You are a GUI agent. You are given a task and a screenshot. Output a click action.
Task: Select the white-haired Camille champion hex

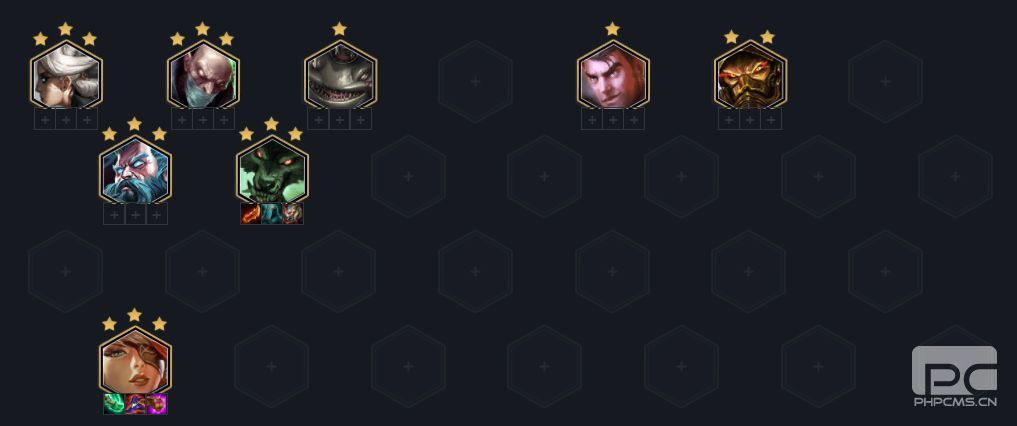click(x=66, y=74)
